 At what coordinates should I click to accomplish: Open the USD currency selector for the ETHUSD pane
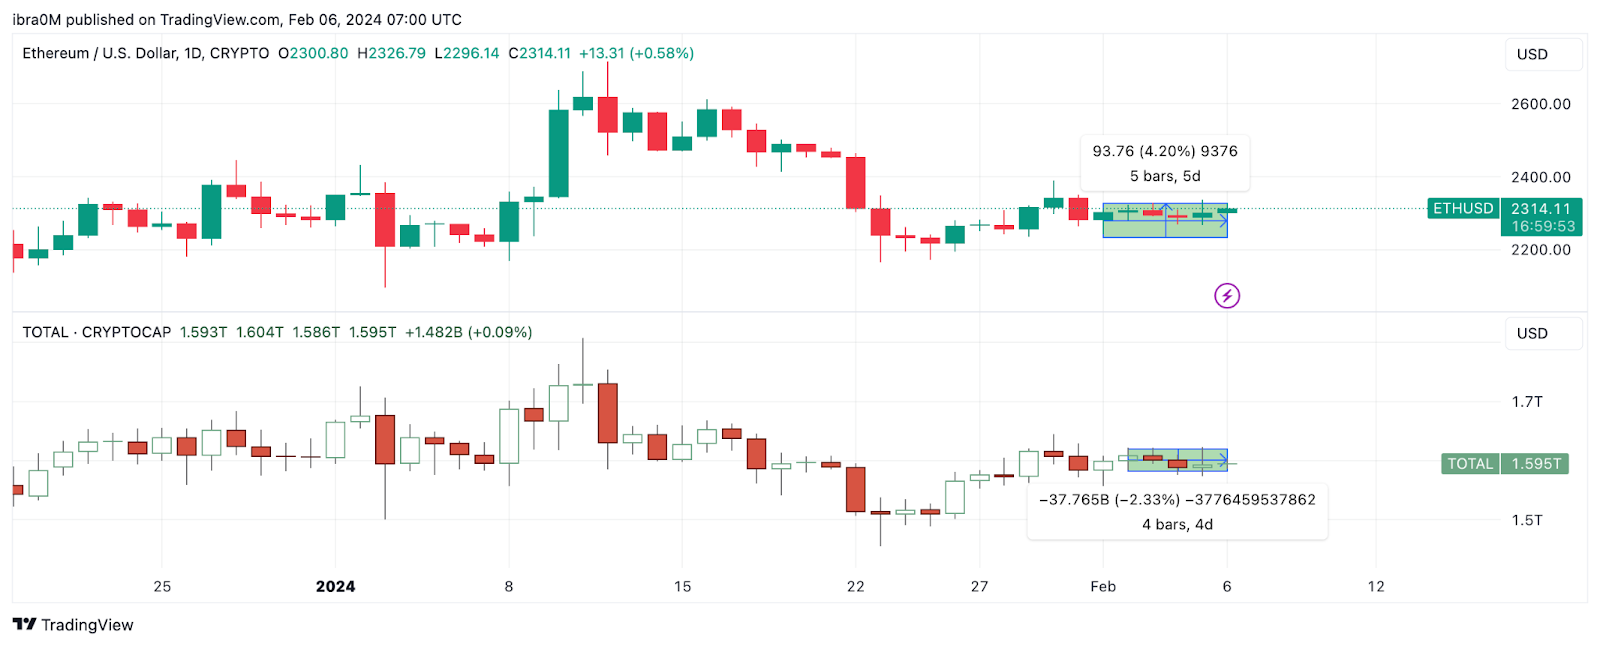[1543, 55]
